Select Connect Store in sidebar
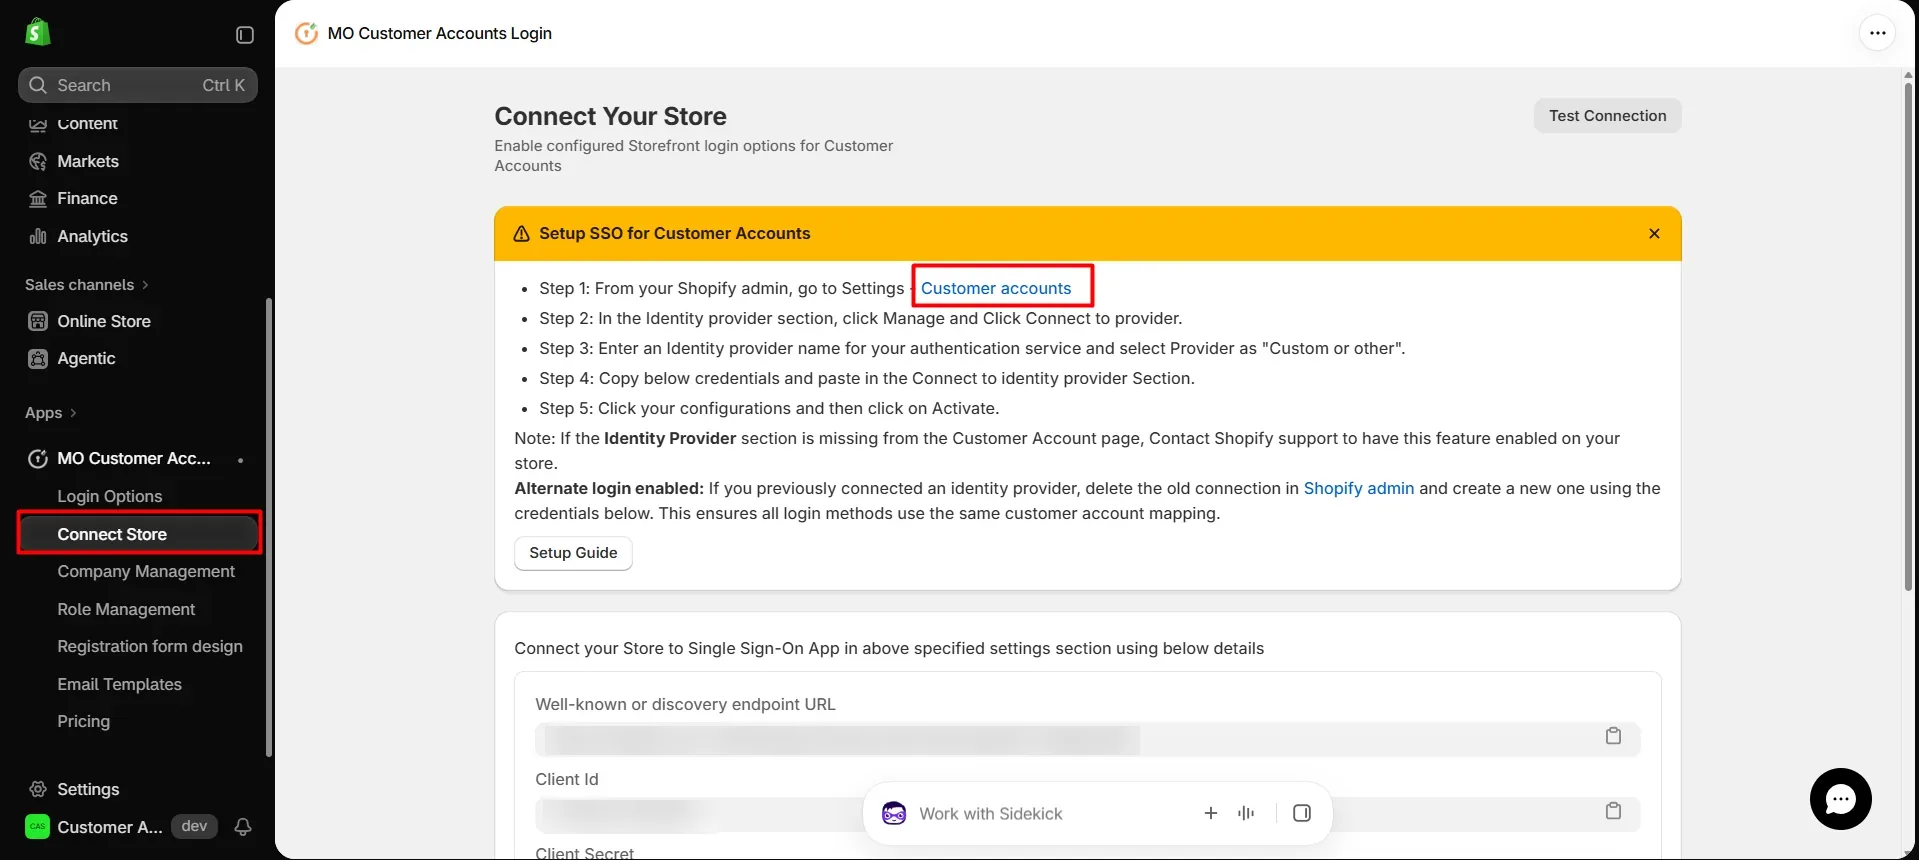The height and width of the screenshot is (860, 1919). pos(138,534)
